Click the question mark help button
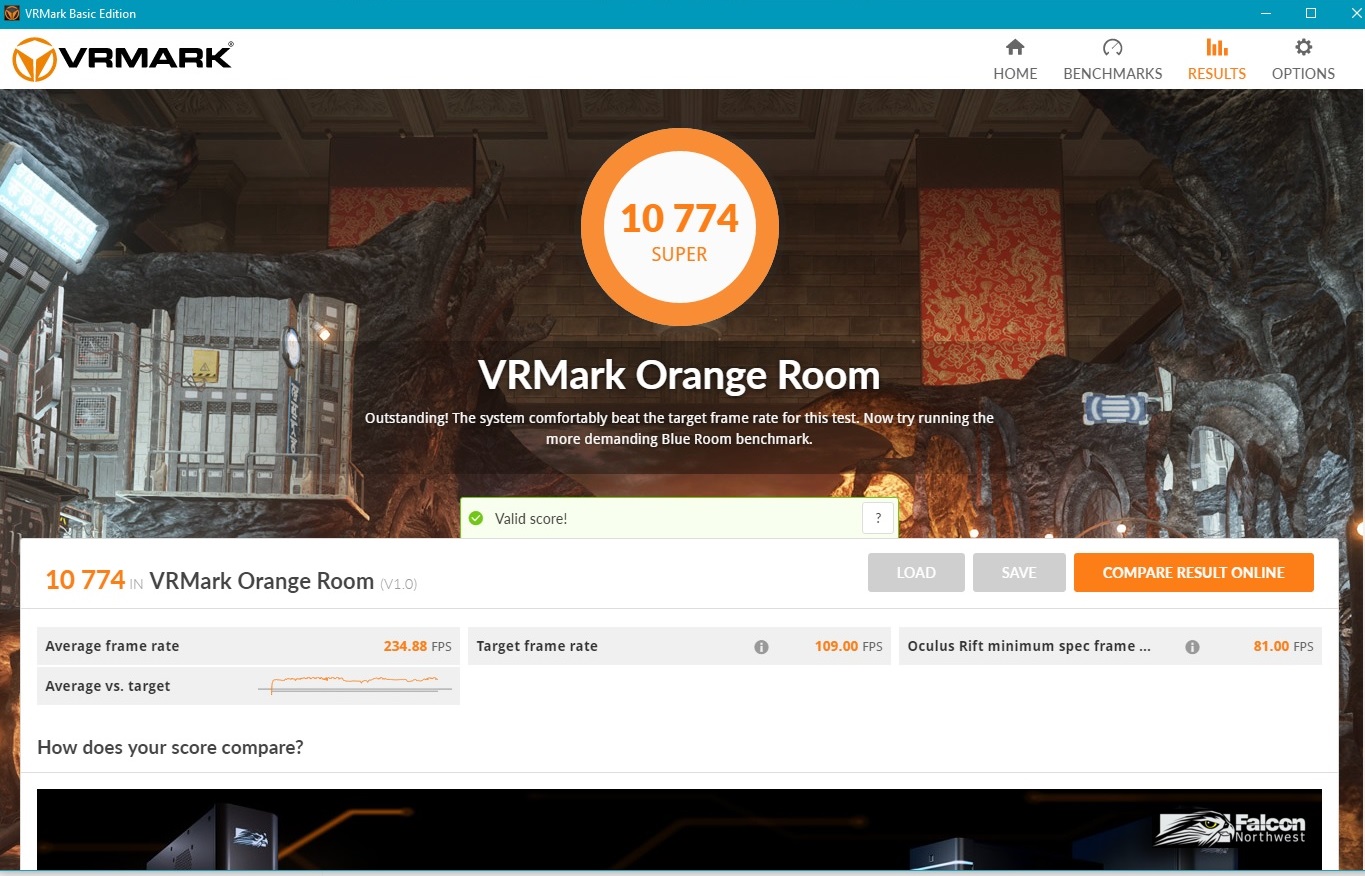 [878, 518]
